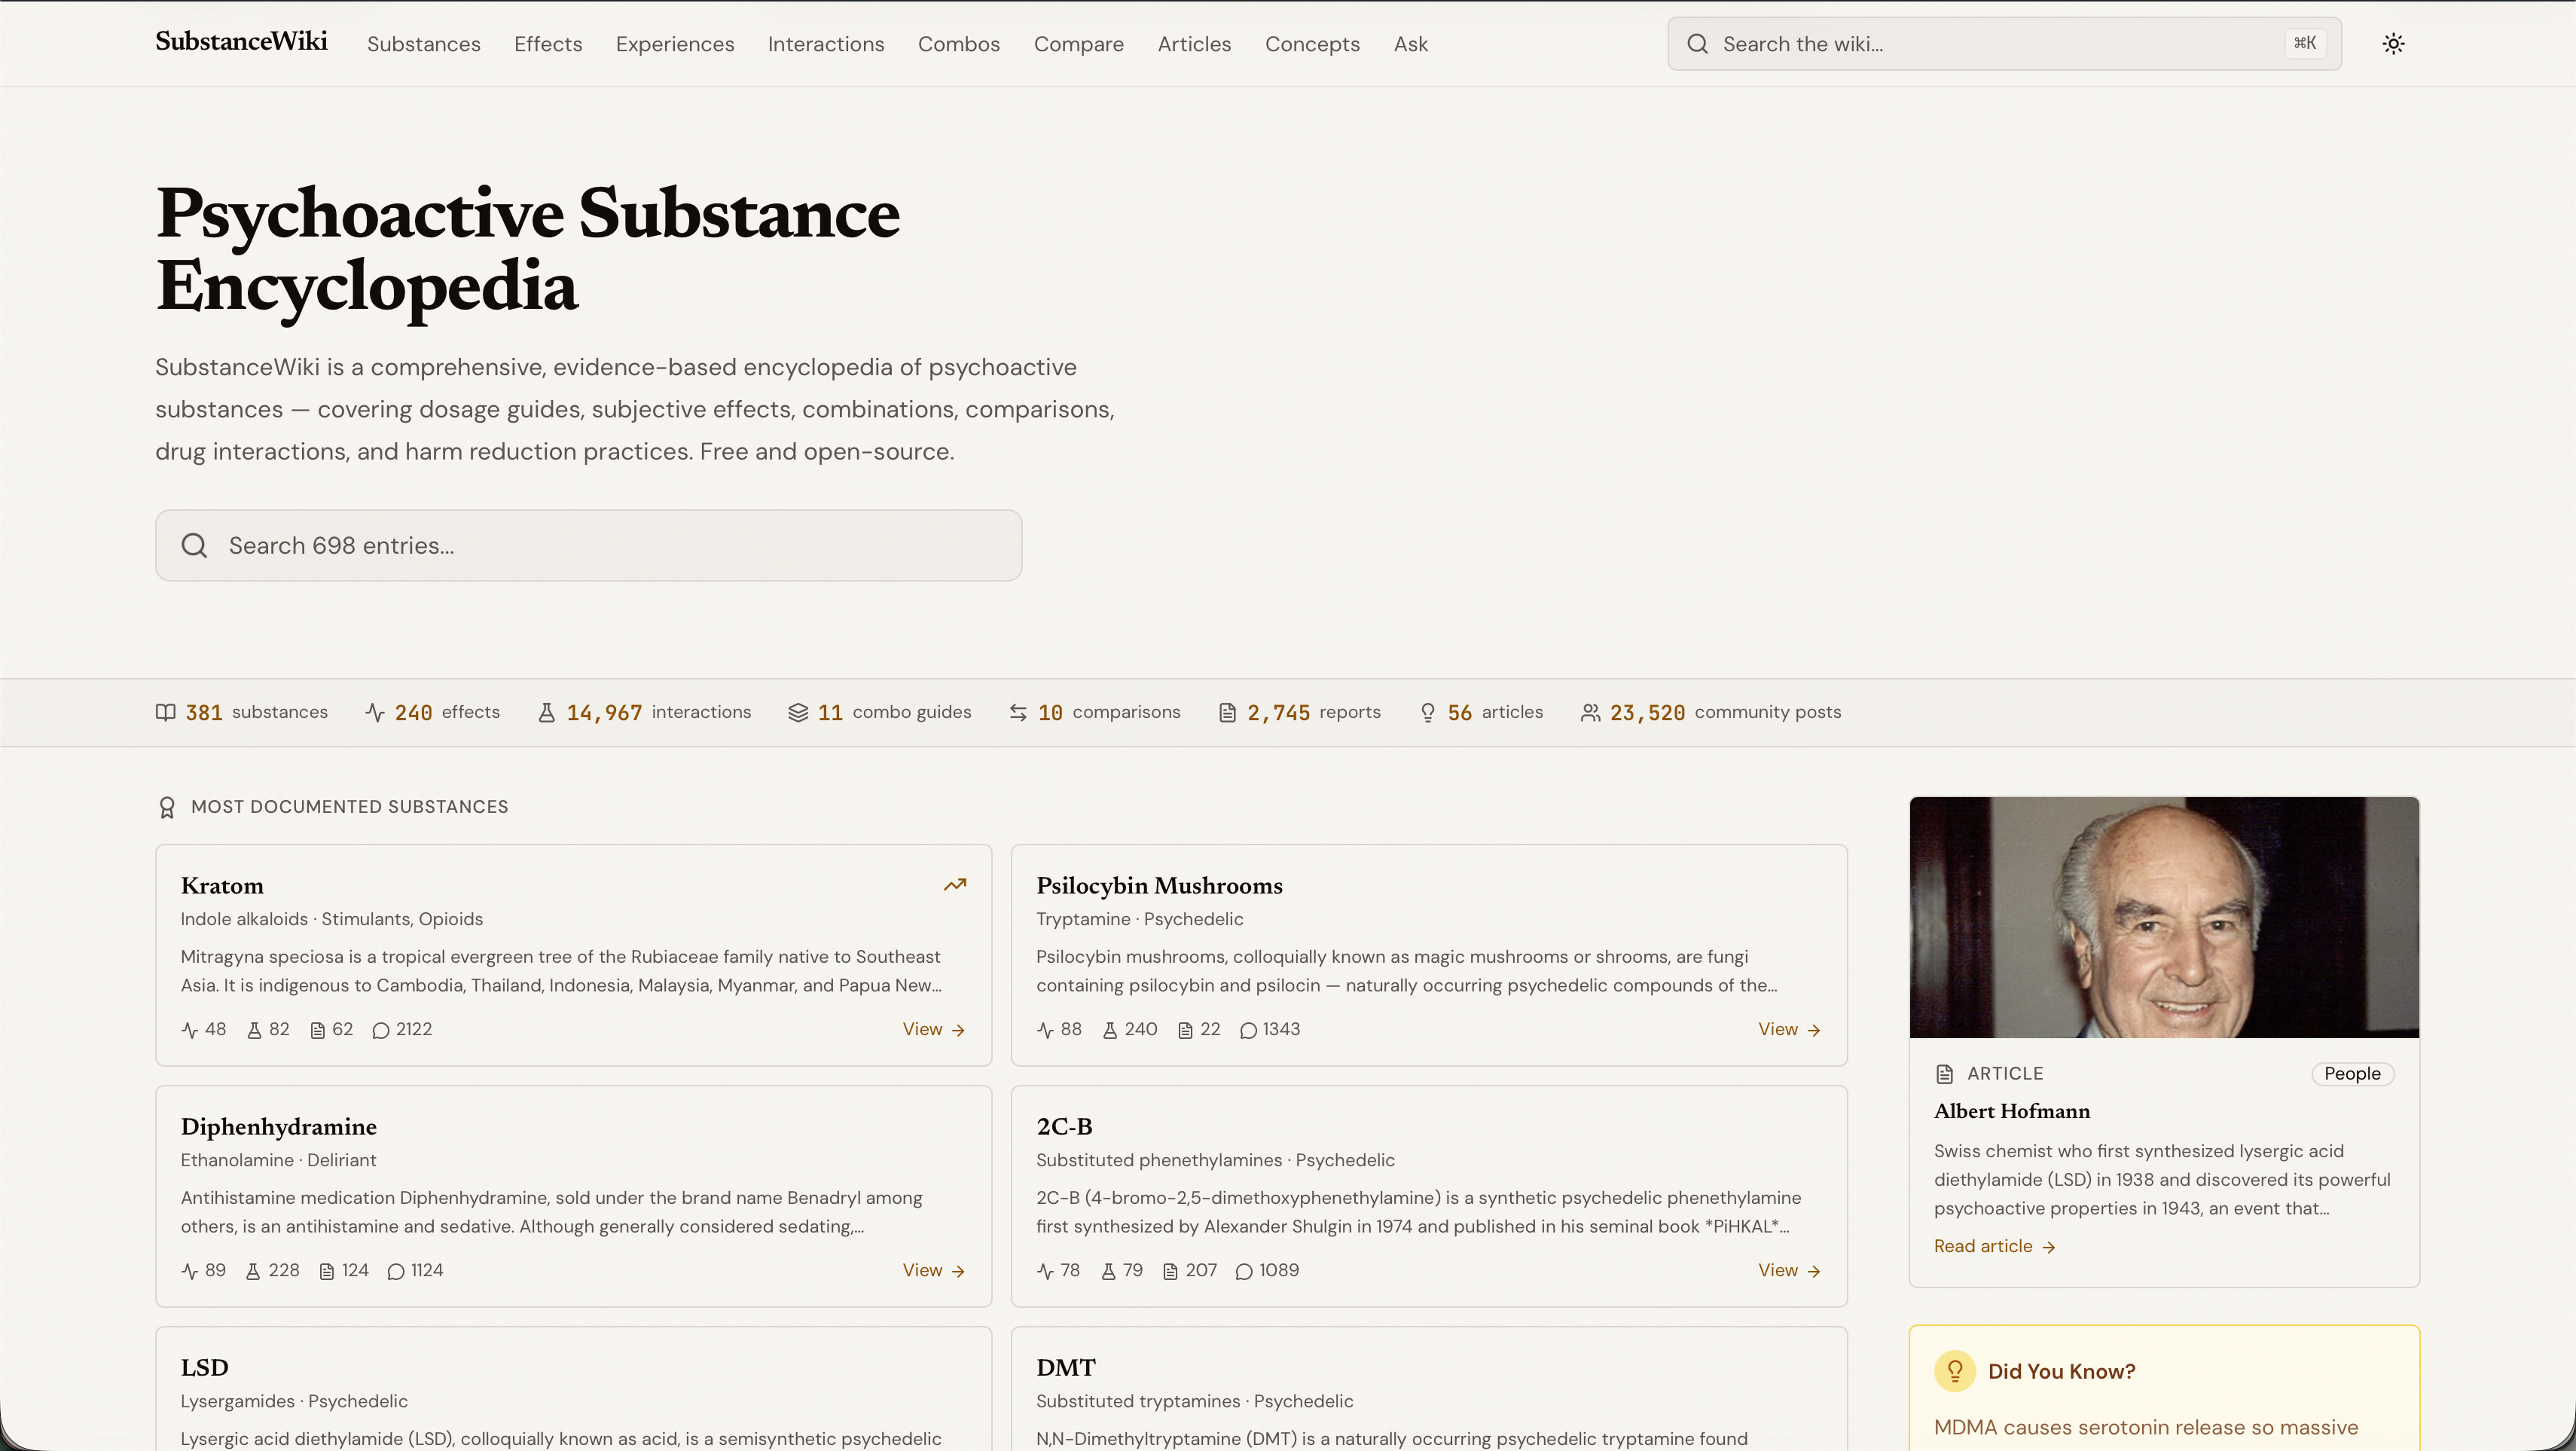Click Psilocybin Mushrooms flask icon with 240
Viewport: 2576px width, 1451px height.
click(x=1110, y=1030)
